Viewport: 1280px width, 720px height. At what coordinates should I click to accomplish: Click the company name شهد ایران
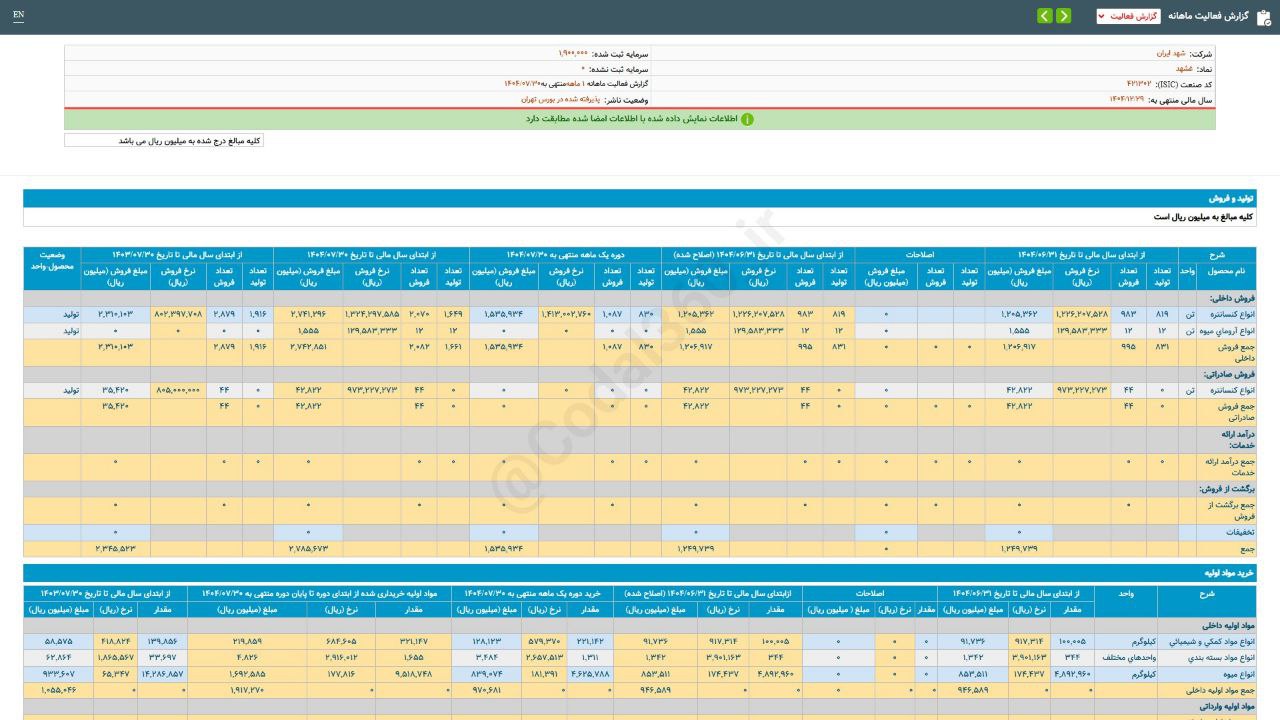(x=1171, y=54)
